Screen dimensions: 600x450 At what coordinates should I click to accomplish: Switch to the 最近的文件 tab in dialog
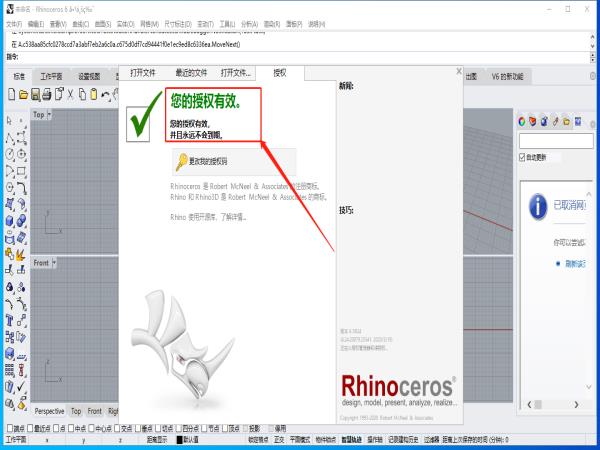point(191,73)
